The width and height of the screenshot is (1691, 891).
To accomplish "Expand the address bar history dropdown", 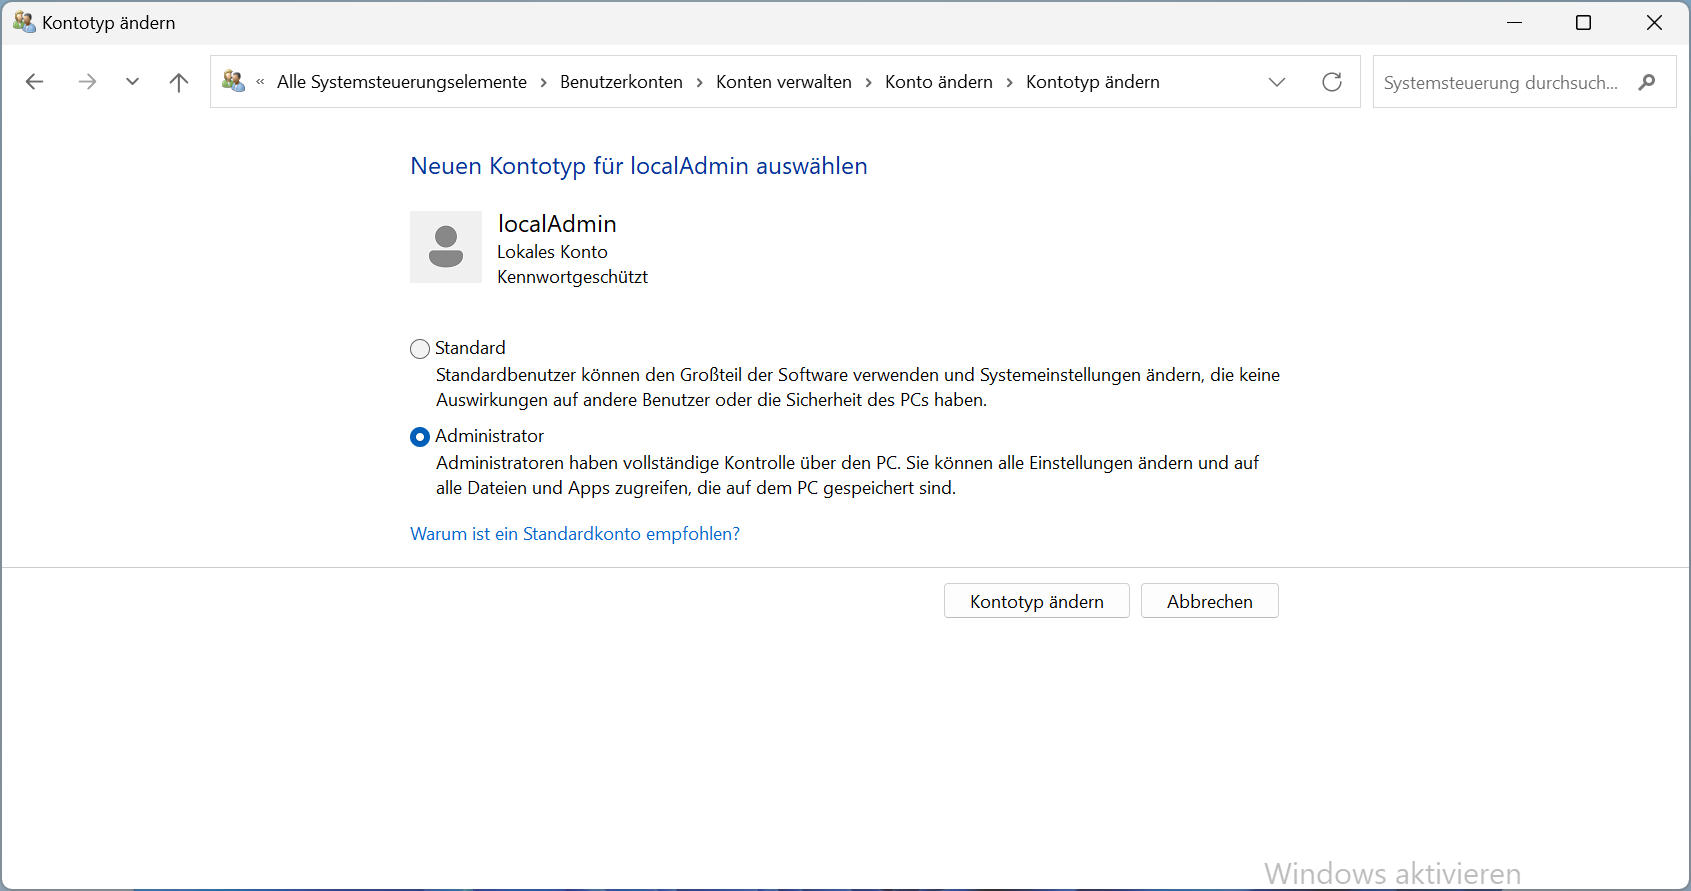I will 1276,82.
